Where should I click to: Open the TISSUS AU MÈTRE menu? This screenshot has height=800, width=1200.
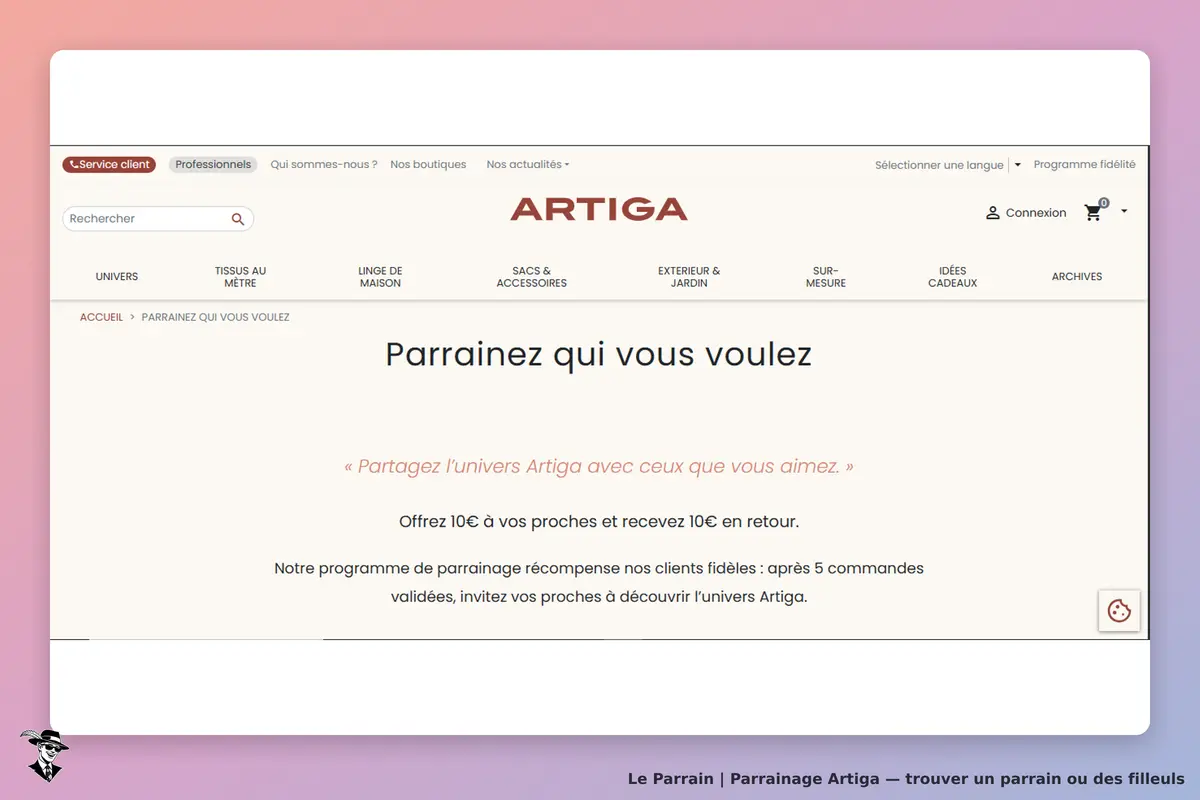[240, 277]
